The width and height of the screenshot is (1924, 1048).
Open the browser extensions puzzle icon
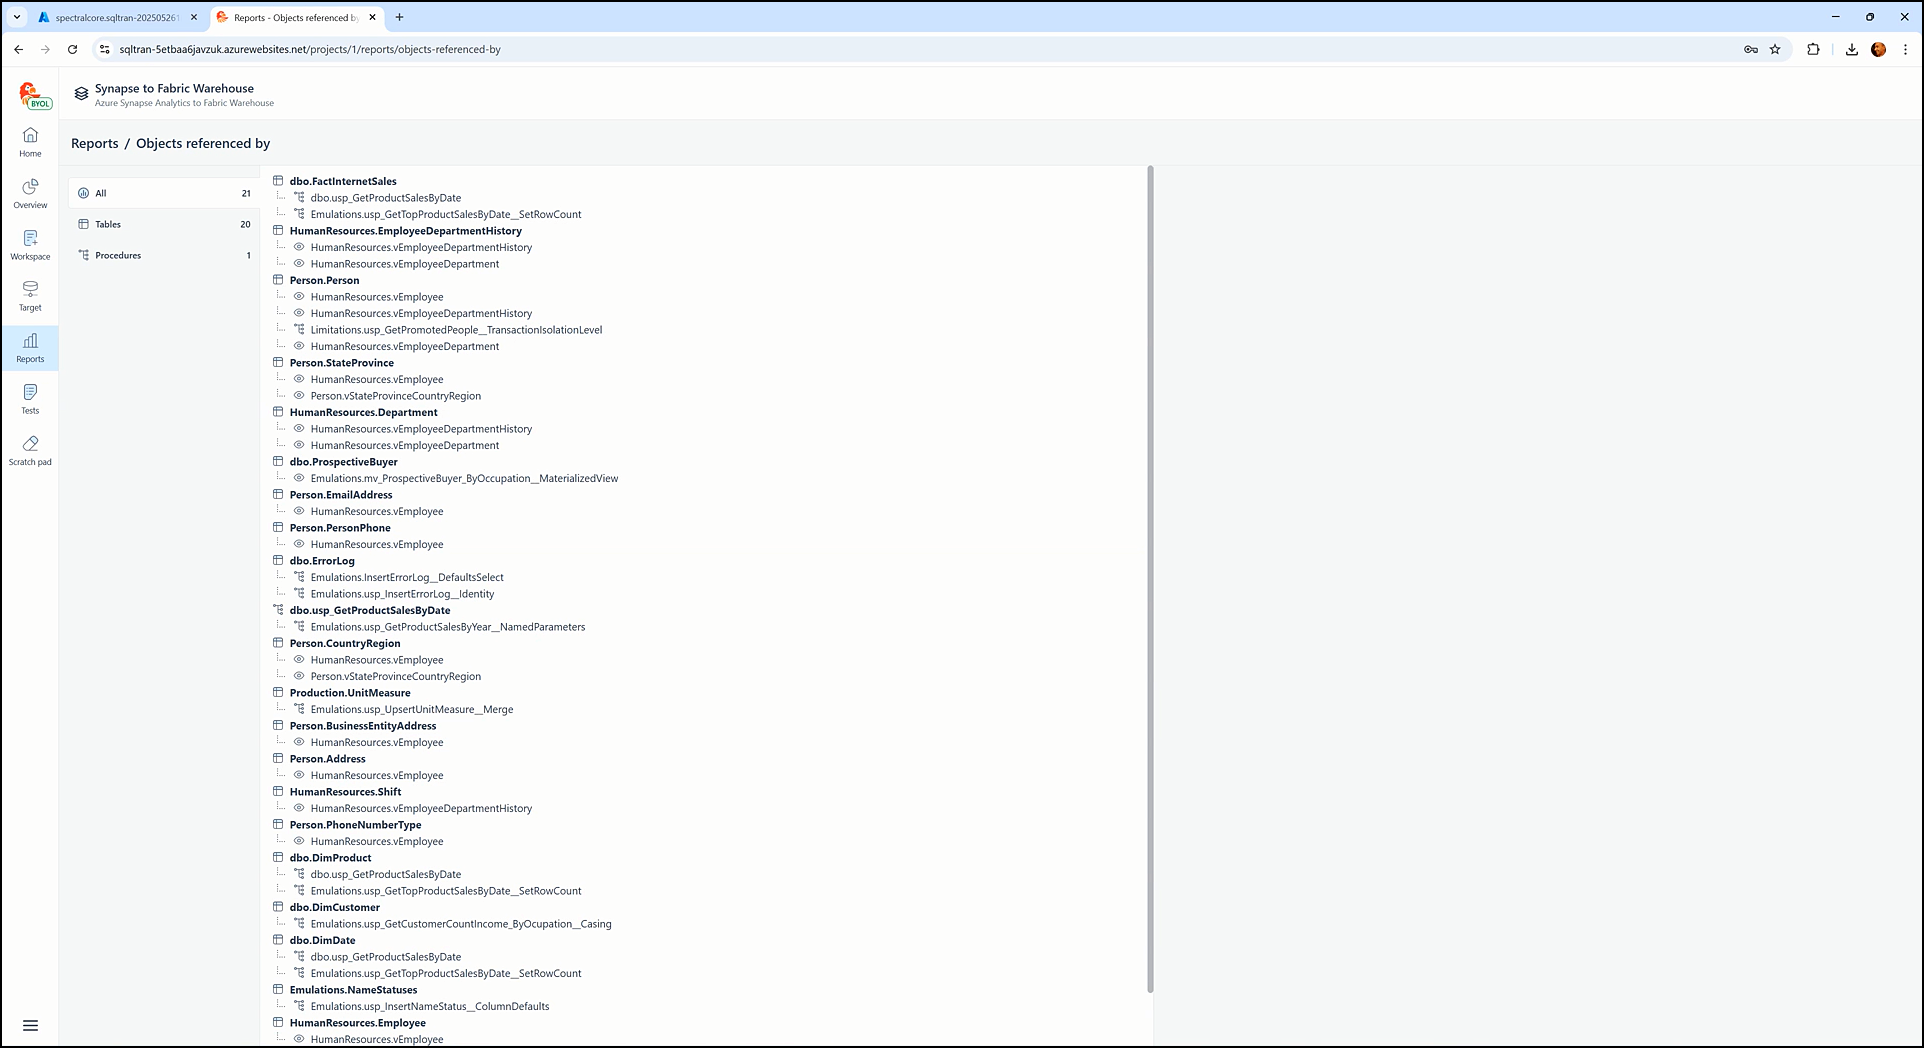coord(1813,49)
